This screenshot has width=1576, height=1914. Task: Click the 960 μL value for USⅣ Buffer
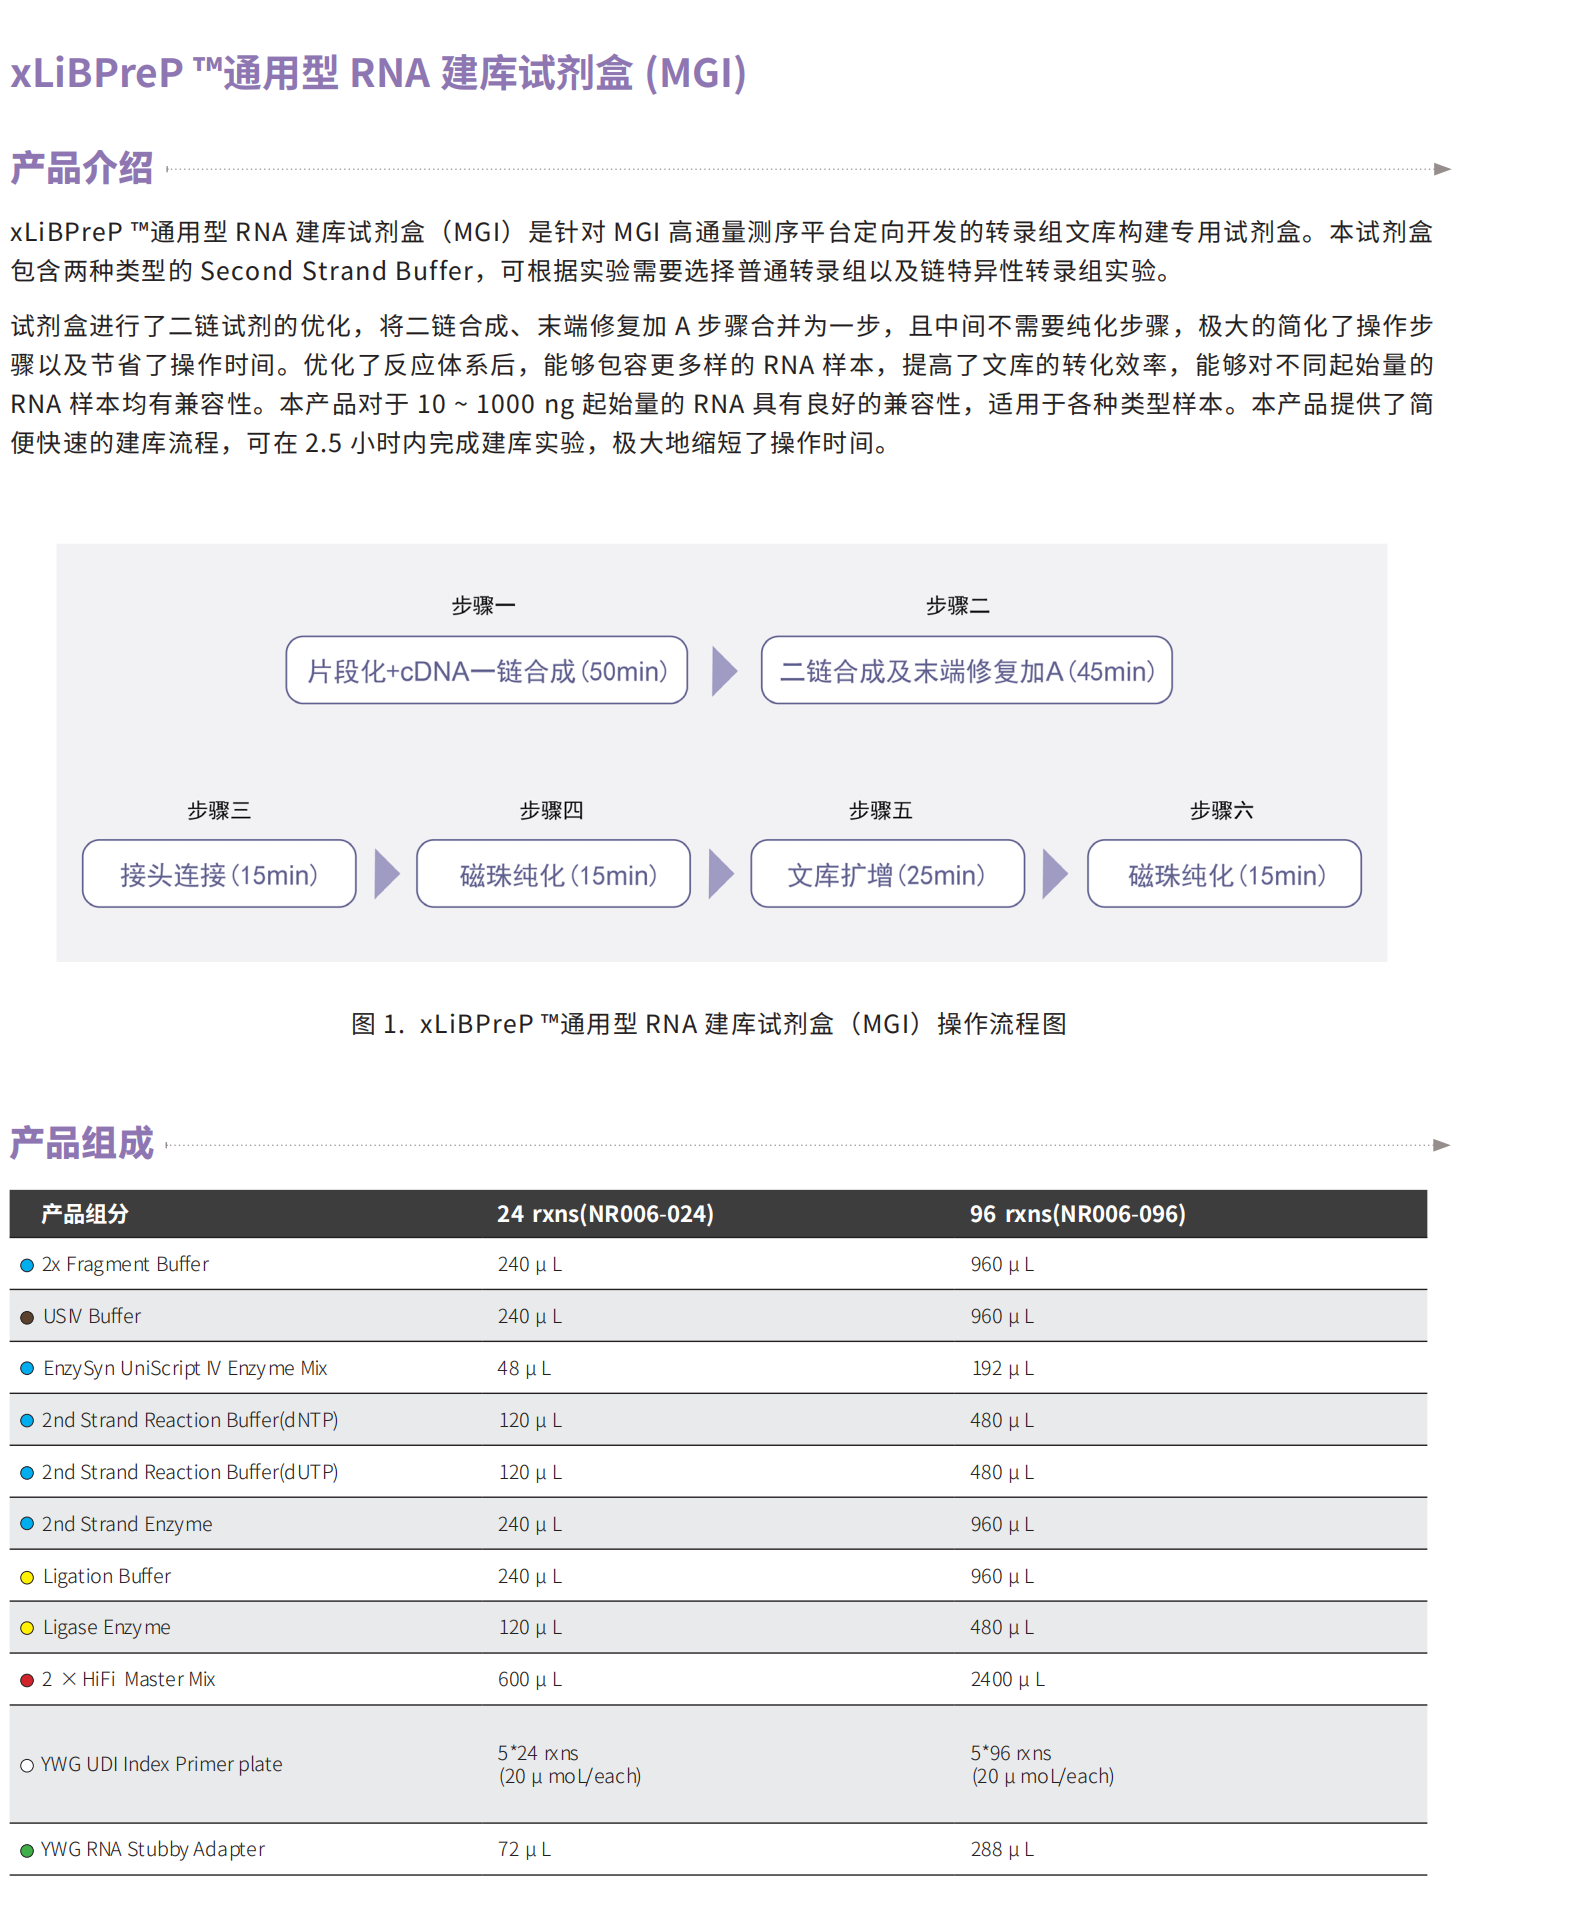(1002, 1317)
